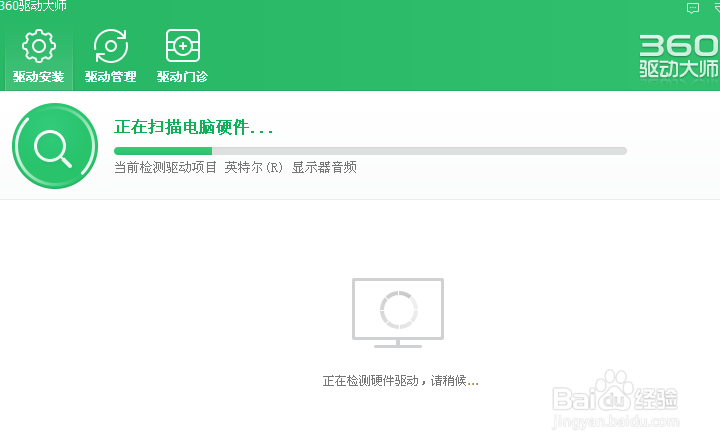Click the 当前检测驱动项目 status text
This screenshot has width=720, height=447.
[165, 167]
